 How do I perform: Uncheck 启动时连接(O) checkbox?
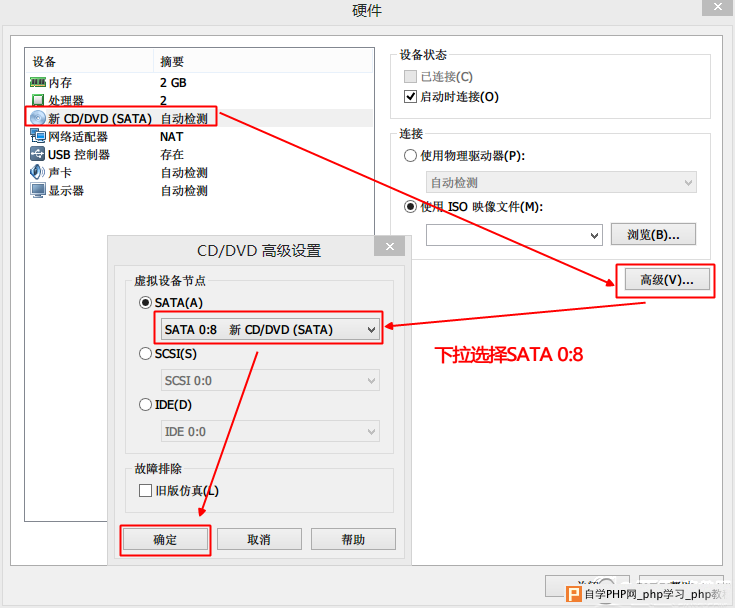[x=410, y=97]
